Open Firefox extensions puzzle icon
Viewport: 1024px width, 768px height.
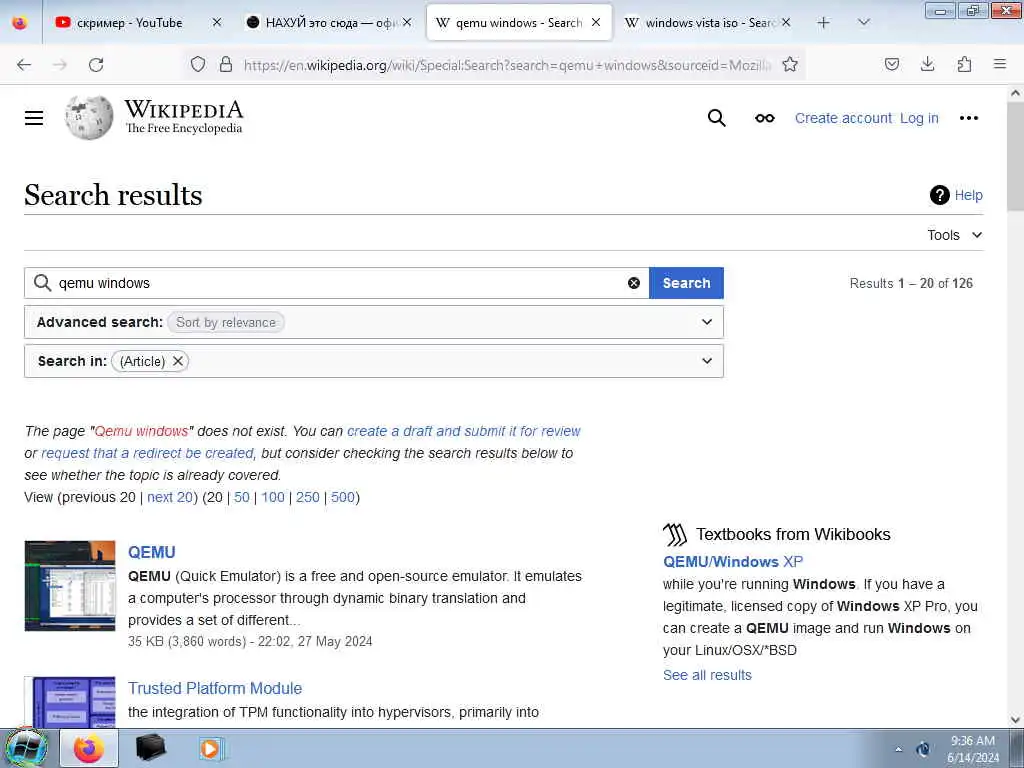[x=964, y=64]
